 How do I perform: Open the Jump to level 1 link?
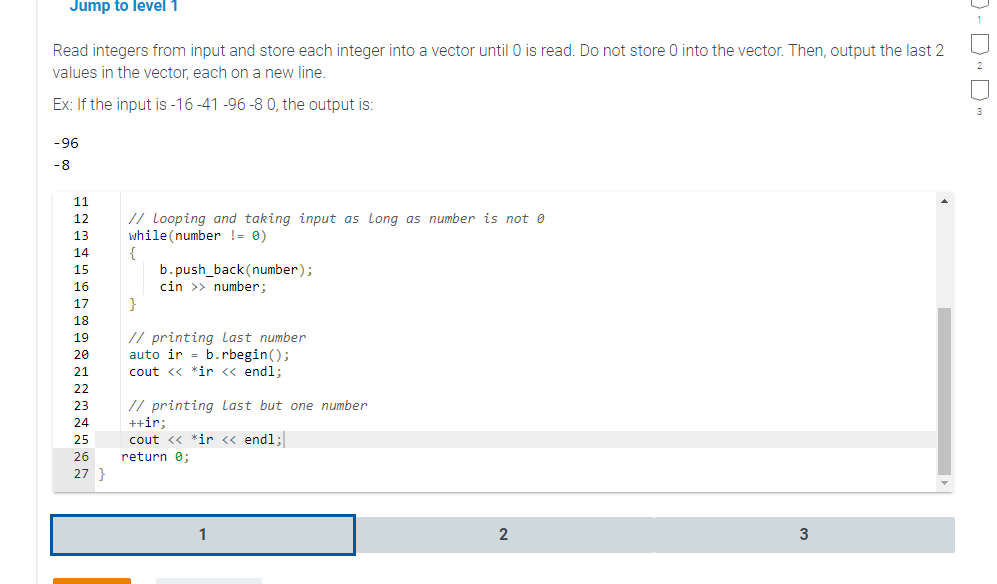click(124, 7)
